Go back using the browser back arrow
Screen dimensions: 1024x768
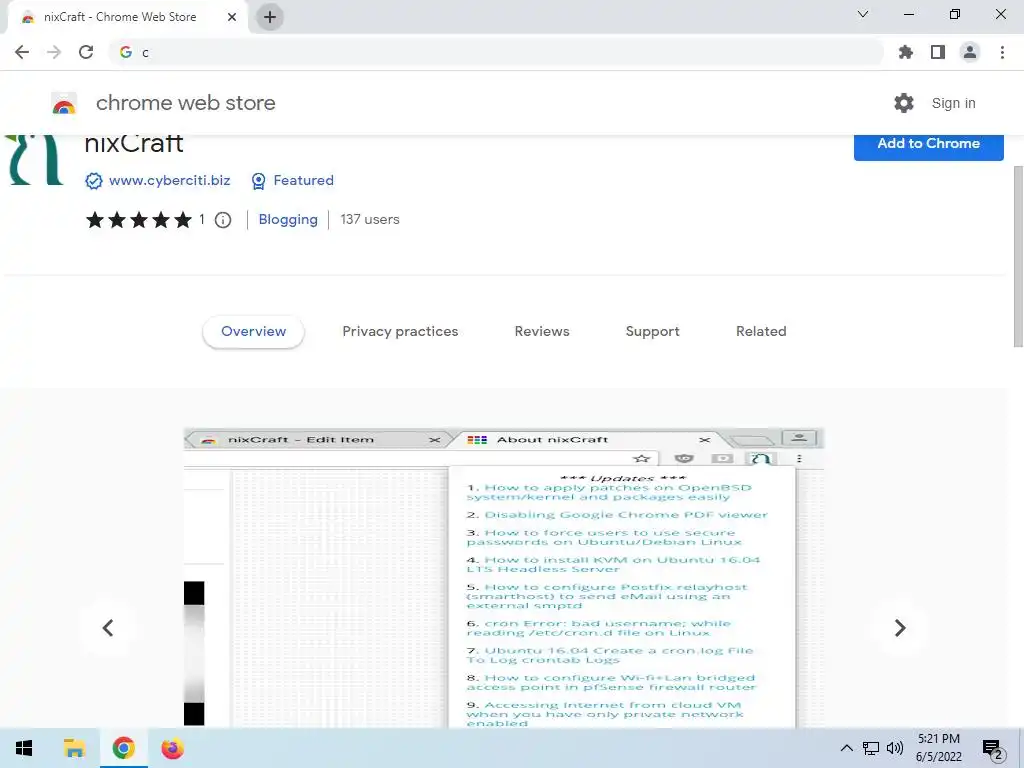(x=22, y=52)
